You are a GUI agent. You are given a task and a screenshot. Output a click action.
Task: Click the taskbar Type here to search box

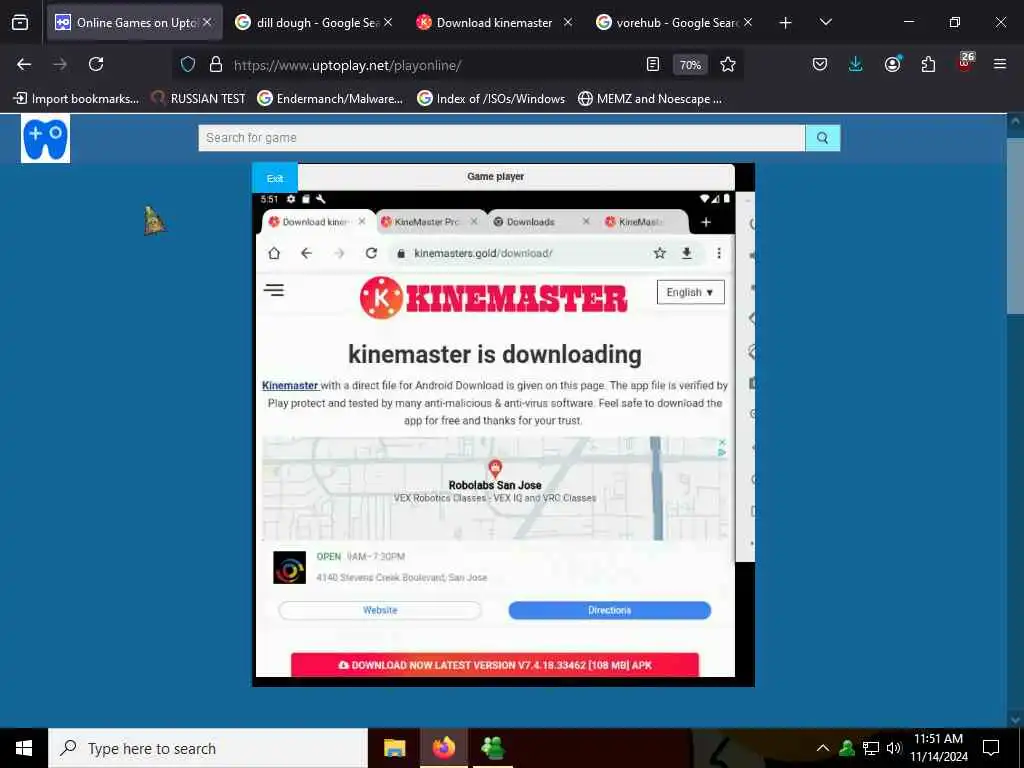(208, 748)
